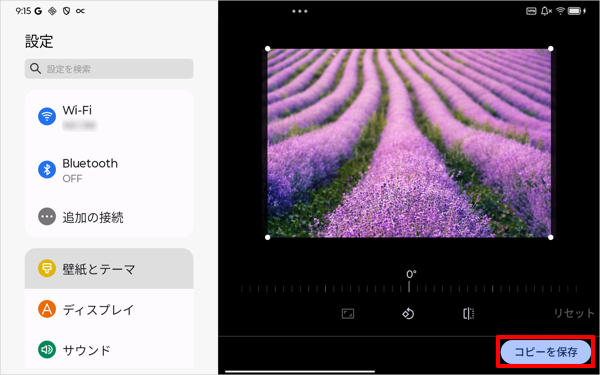Open ディスプレイ (display) settings
The width and height of the screenshot is (600, 375).
tap(109, 309)
